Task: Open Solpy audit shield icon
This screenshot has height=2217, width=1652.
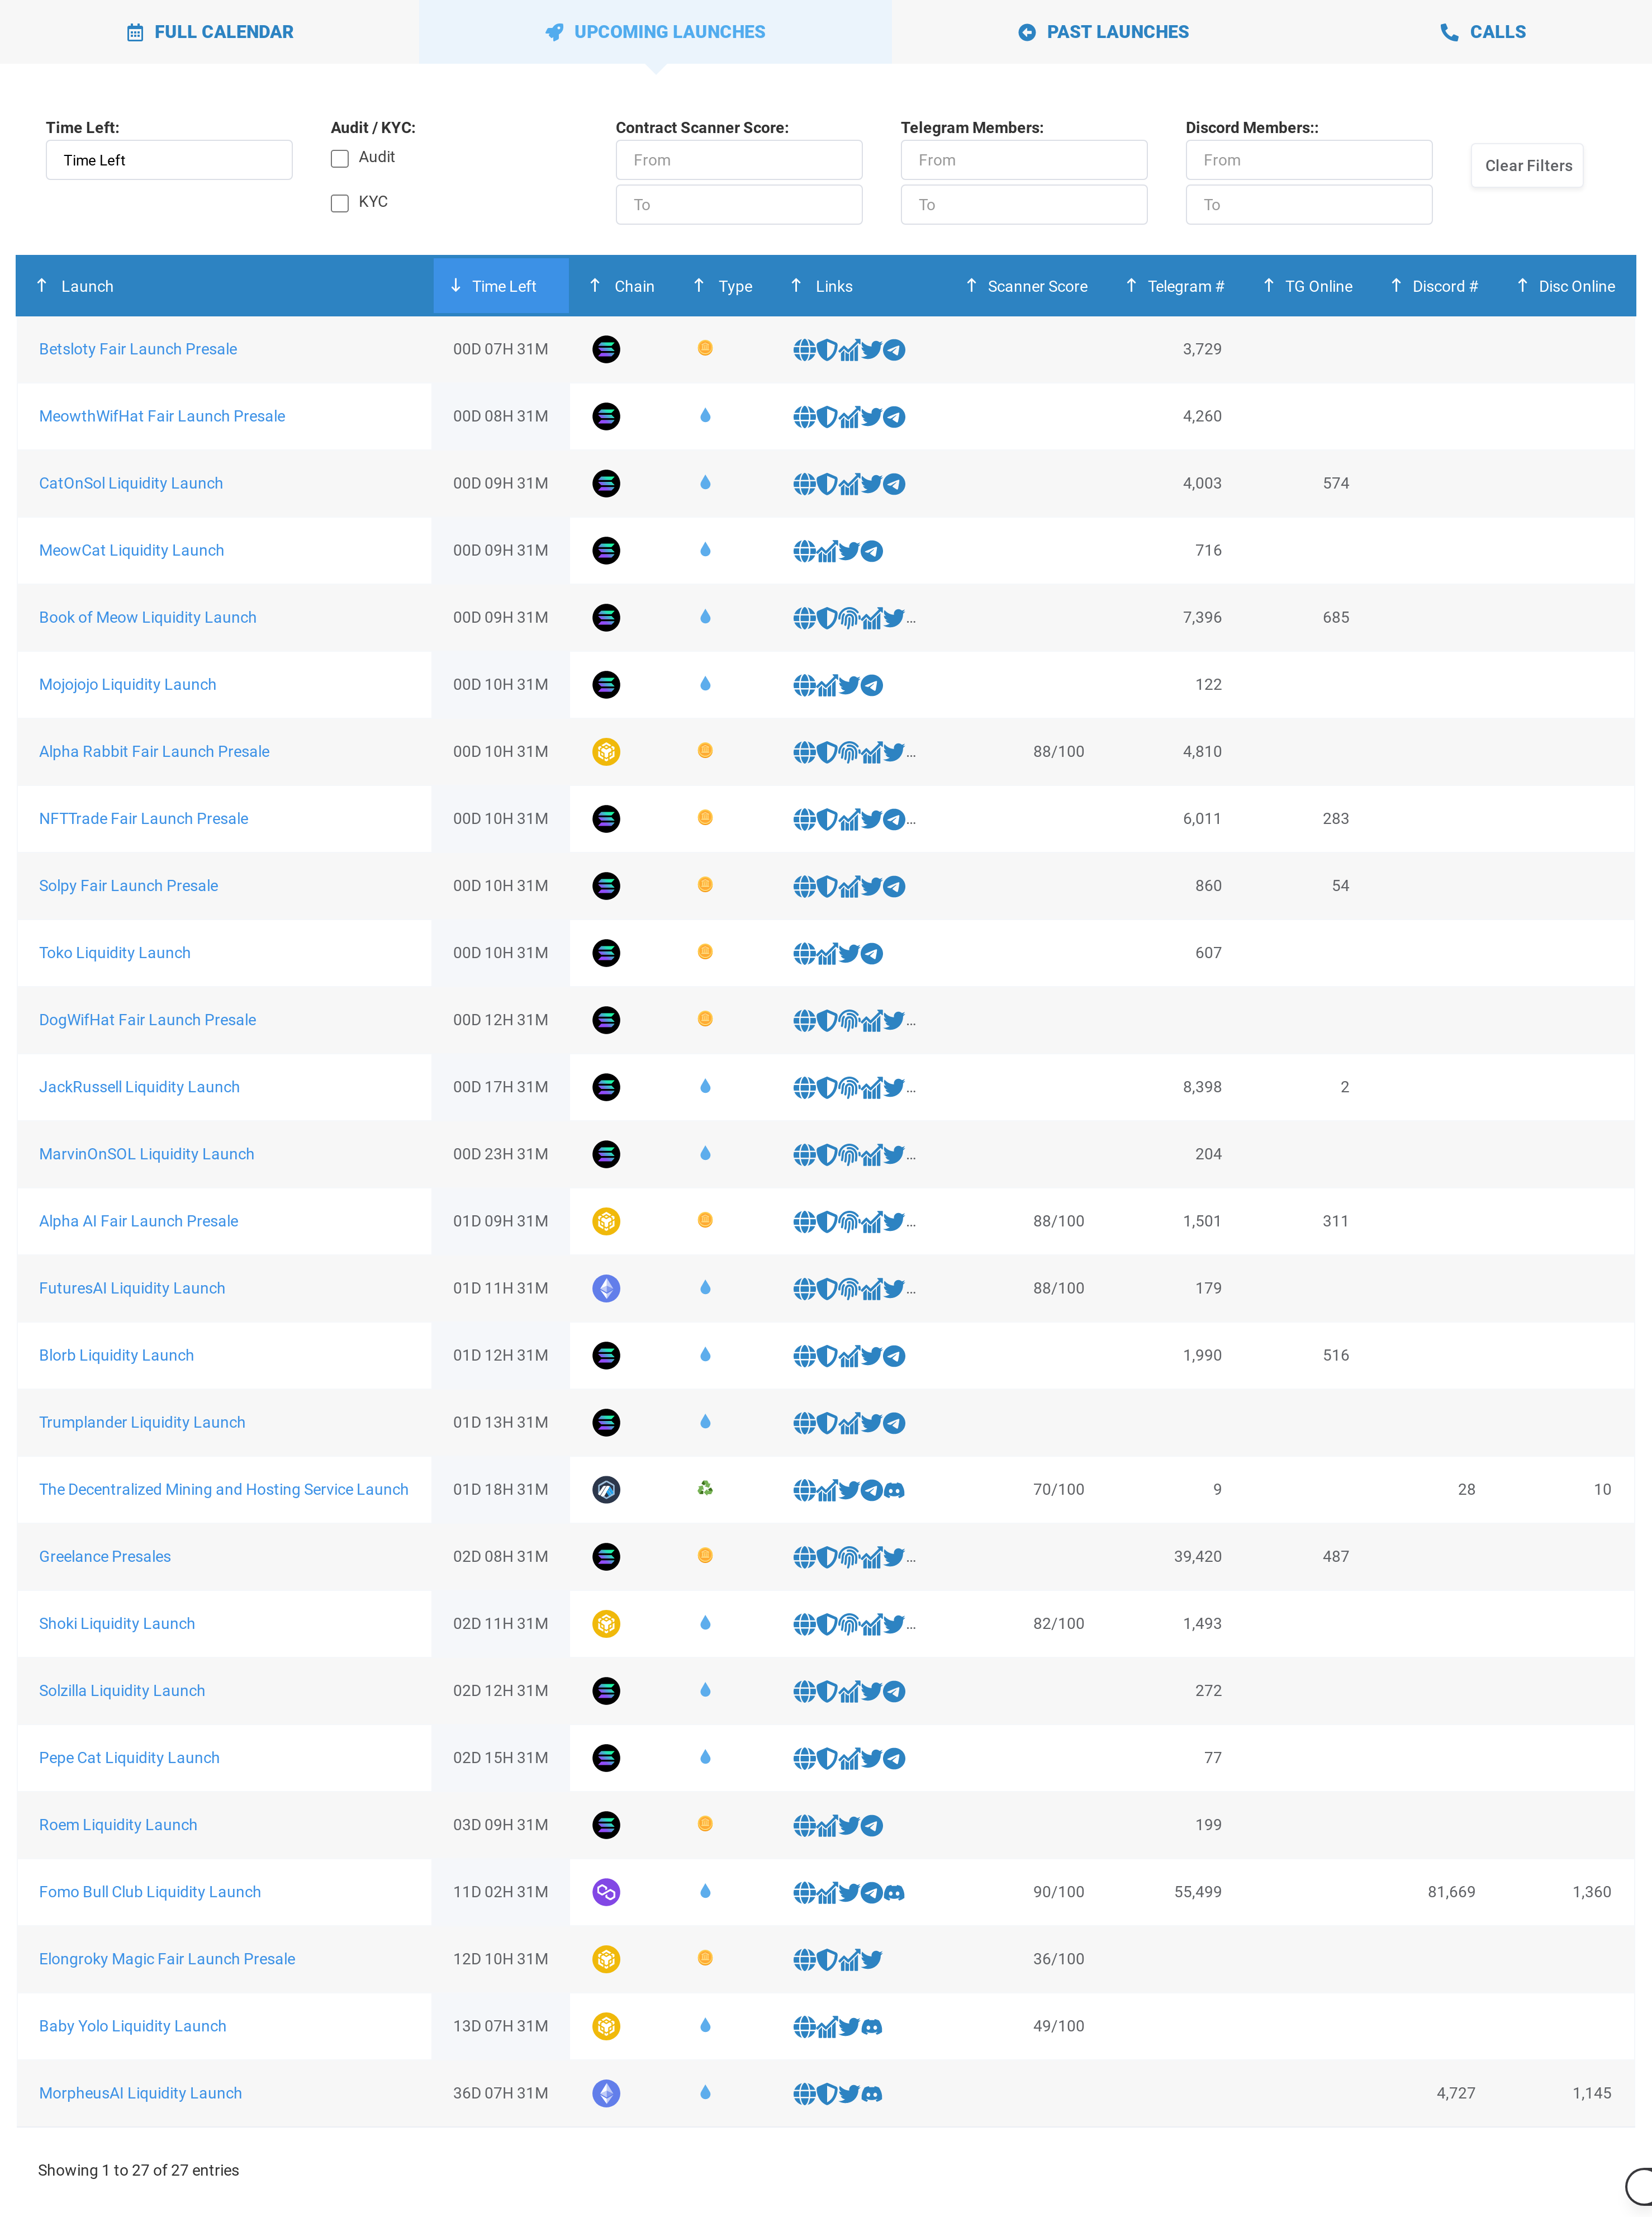Action: coord(827,886)
